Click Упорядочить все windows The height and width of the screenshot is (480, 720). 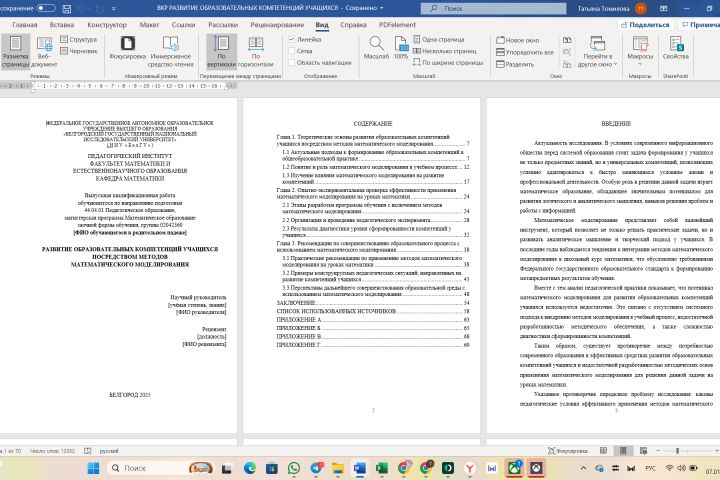525,52
